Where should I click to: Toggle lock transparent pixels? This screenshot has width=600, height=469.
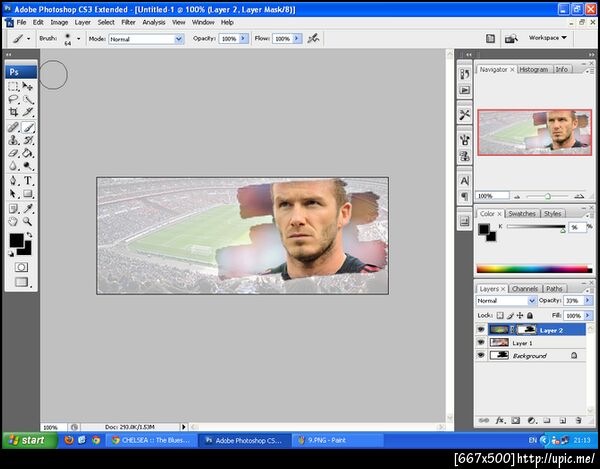(x=500, y=316)
